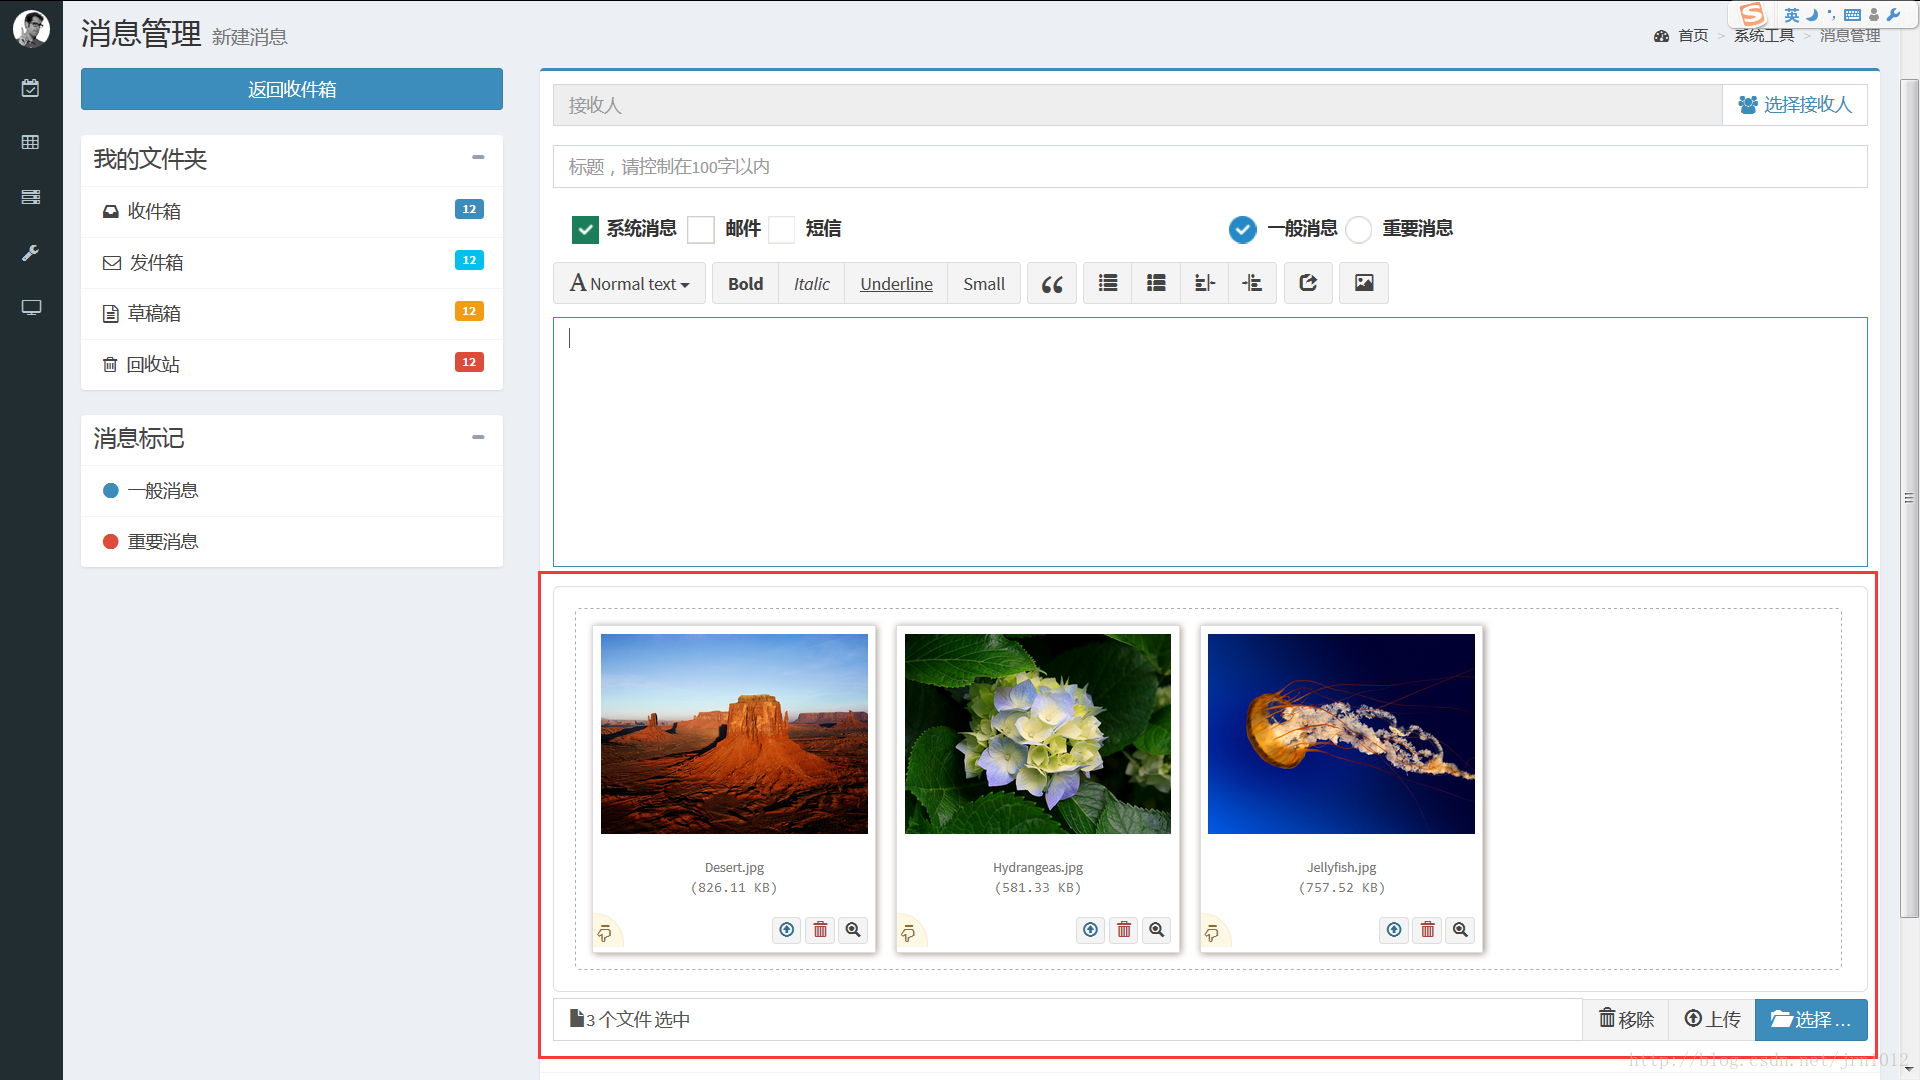The image size is (1920, 1080).
Task: Click the Bold formatting icon
Action: (744, 282)
